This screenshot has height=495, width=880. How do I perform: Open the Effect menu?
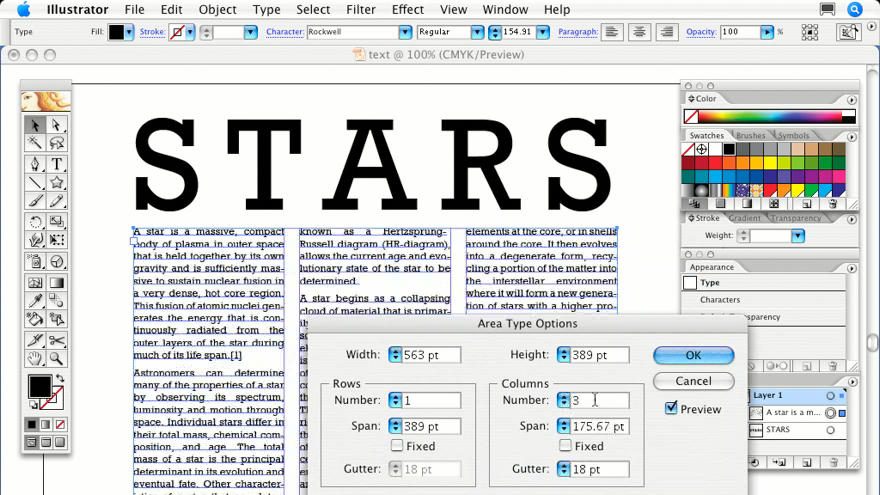coord(407,10)
